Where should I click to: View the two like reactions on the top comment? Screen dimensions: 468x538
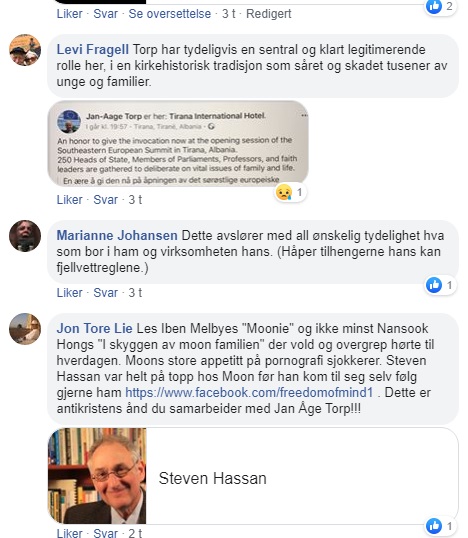tap(441, 6)
